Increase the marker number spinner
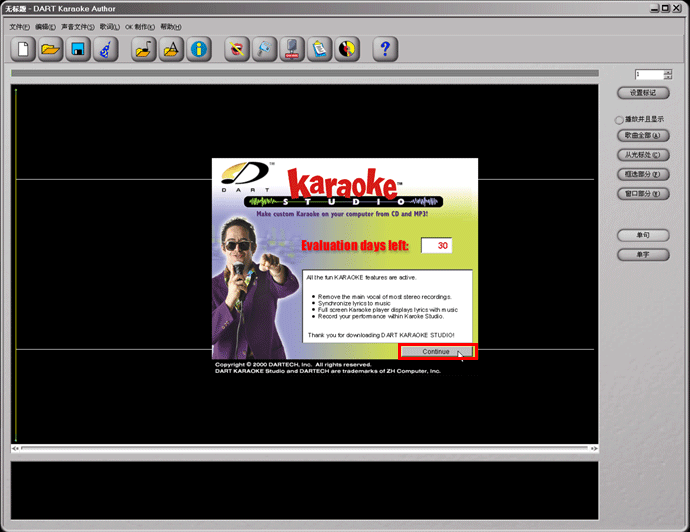Screen dimensions: 690x532 [x=668, y=72]
